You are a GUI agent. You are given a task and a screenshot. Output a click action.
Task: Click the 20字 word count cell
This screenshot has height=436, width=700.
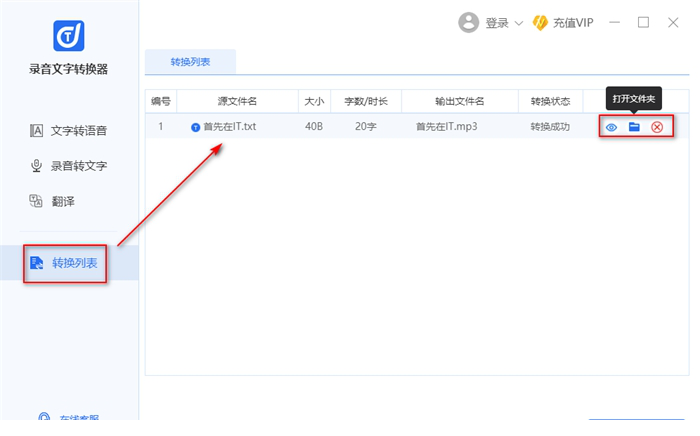tap(366, 127)
